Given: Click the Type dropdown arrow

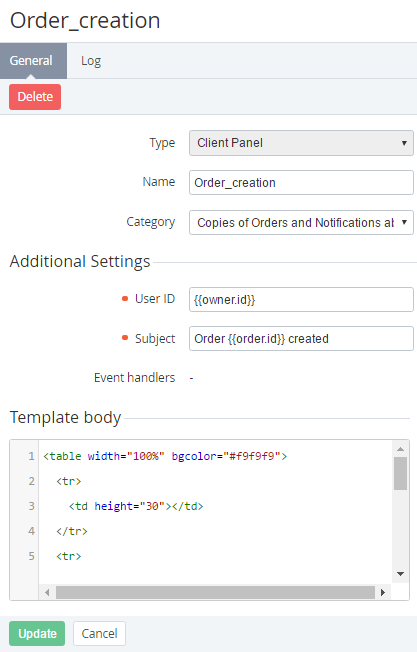Looking at the screenshot, I should coord(404,143).
